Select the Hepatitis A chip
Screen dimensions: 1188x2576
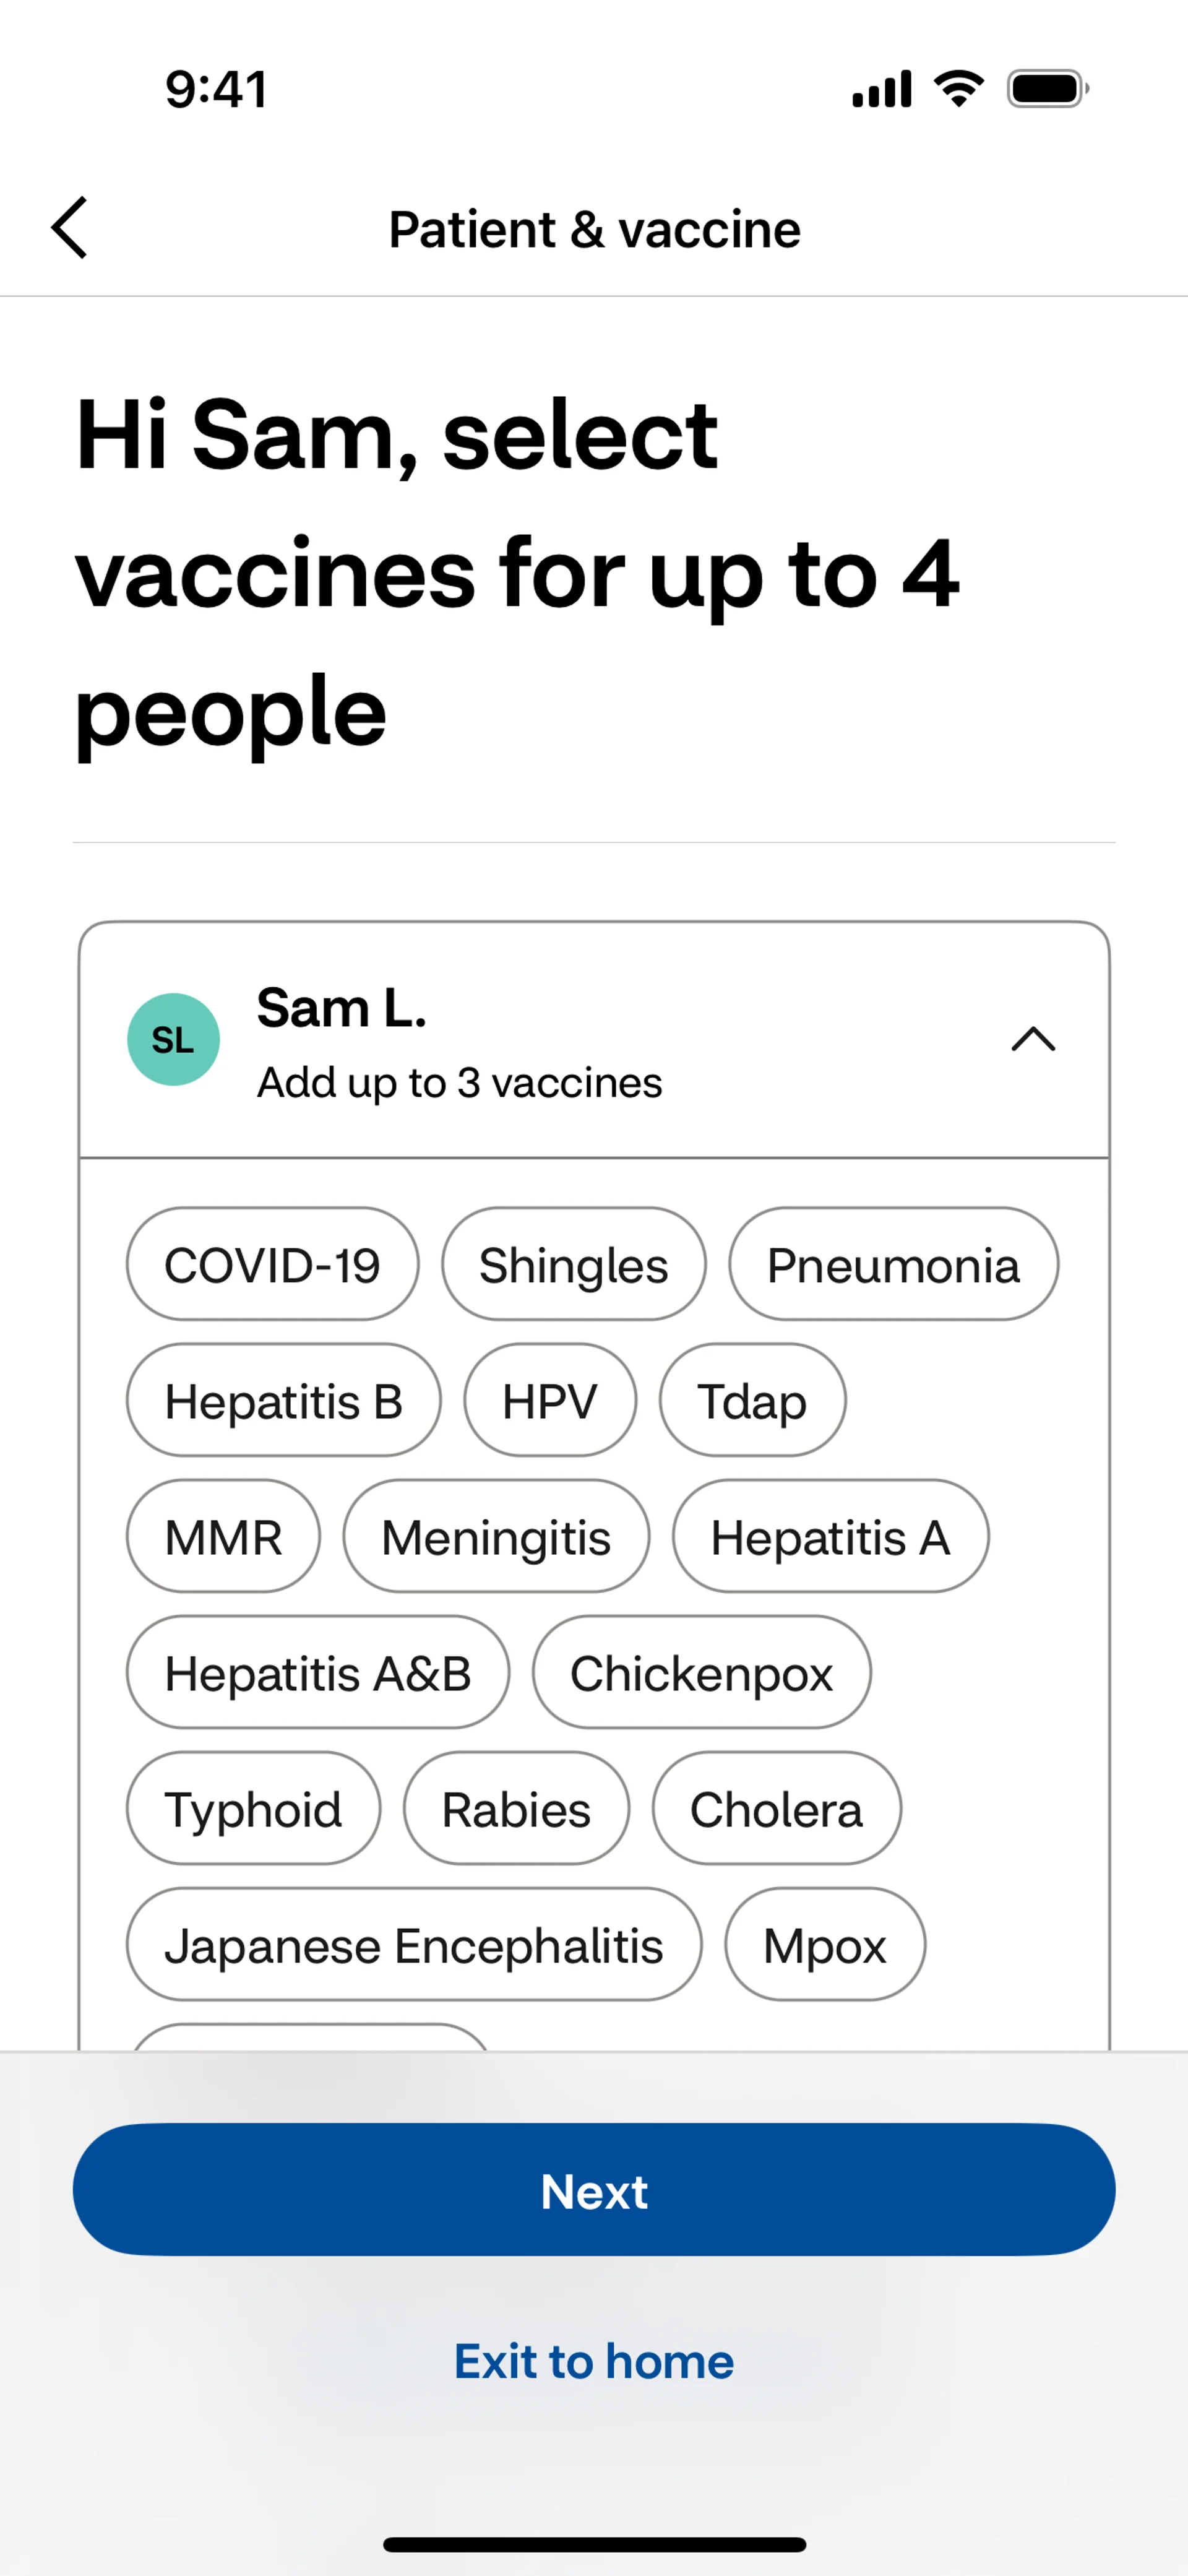[x=830, y=1537]
